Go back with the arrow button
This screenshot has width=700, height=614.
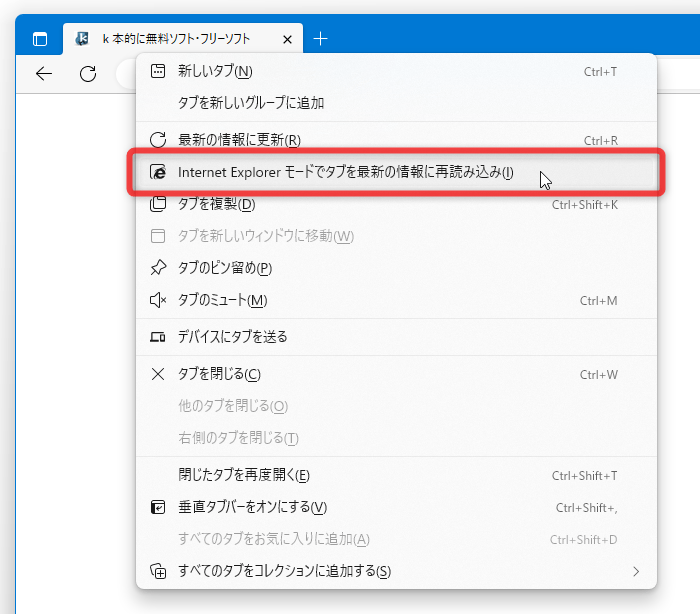tap(44, 74)
